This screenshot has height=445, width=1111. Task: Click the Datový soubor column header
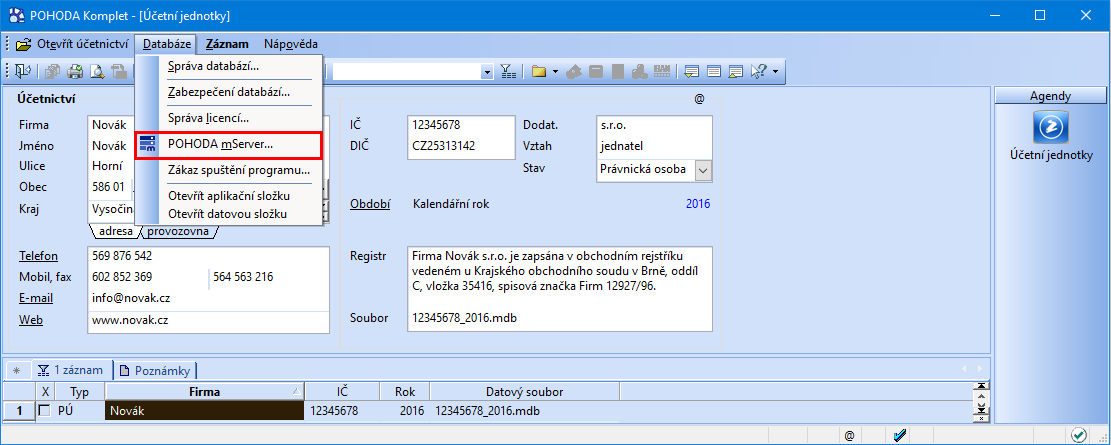(524, 392)
